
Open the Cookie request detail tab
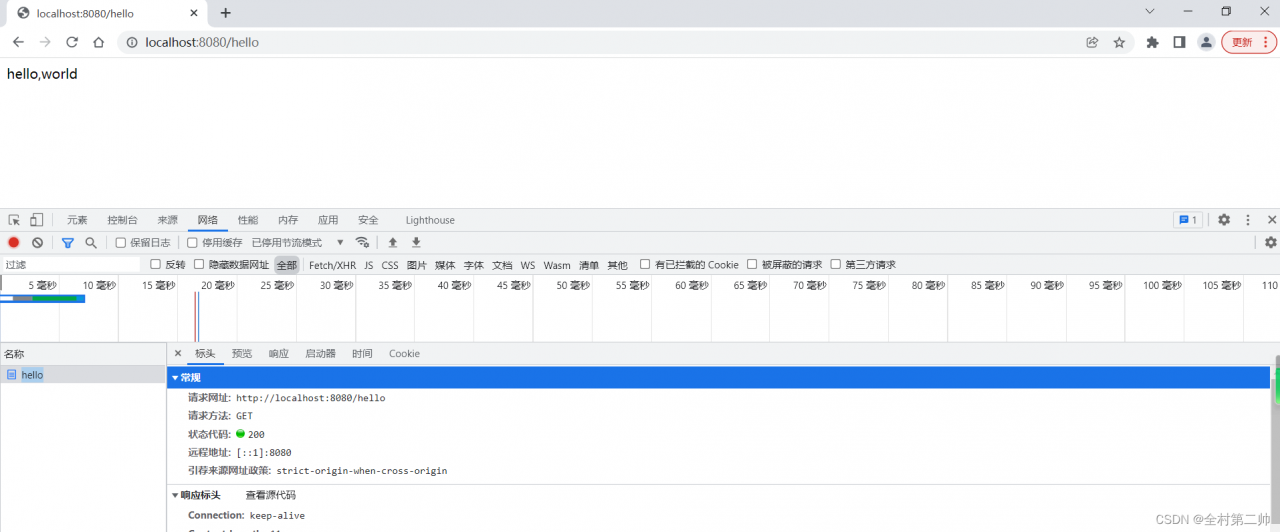click(x=404, y=354)
